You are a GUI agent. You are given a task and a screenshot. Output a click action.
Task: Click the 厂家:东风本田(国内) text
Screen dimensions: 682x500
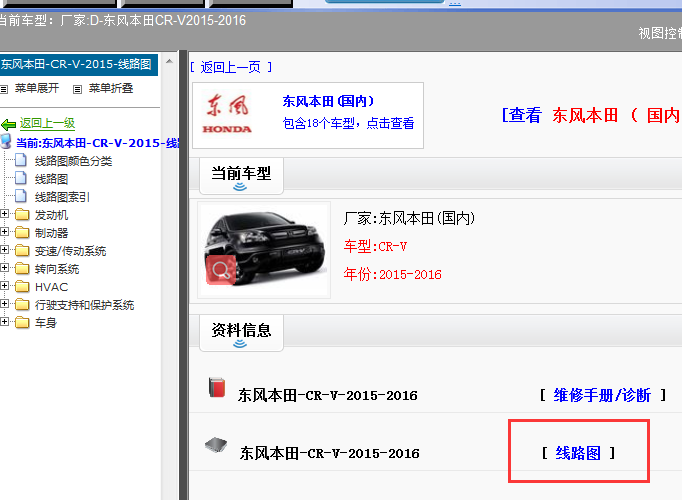point(409,218)
